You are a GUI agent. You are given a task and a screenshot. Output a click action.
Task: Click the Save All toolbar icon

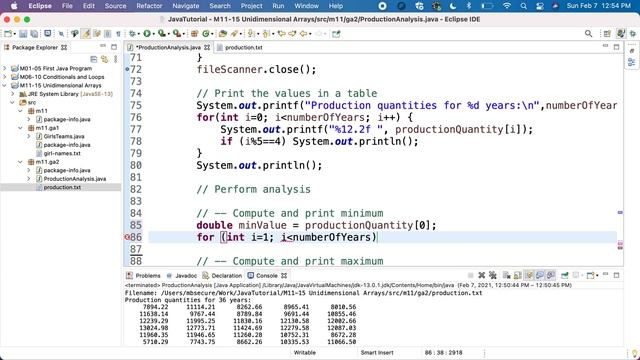(34, 34)
